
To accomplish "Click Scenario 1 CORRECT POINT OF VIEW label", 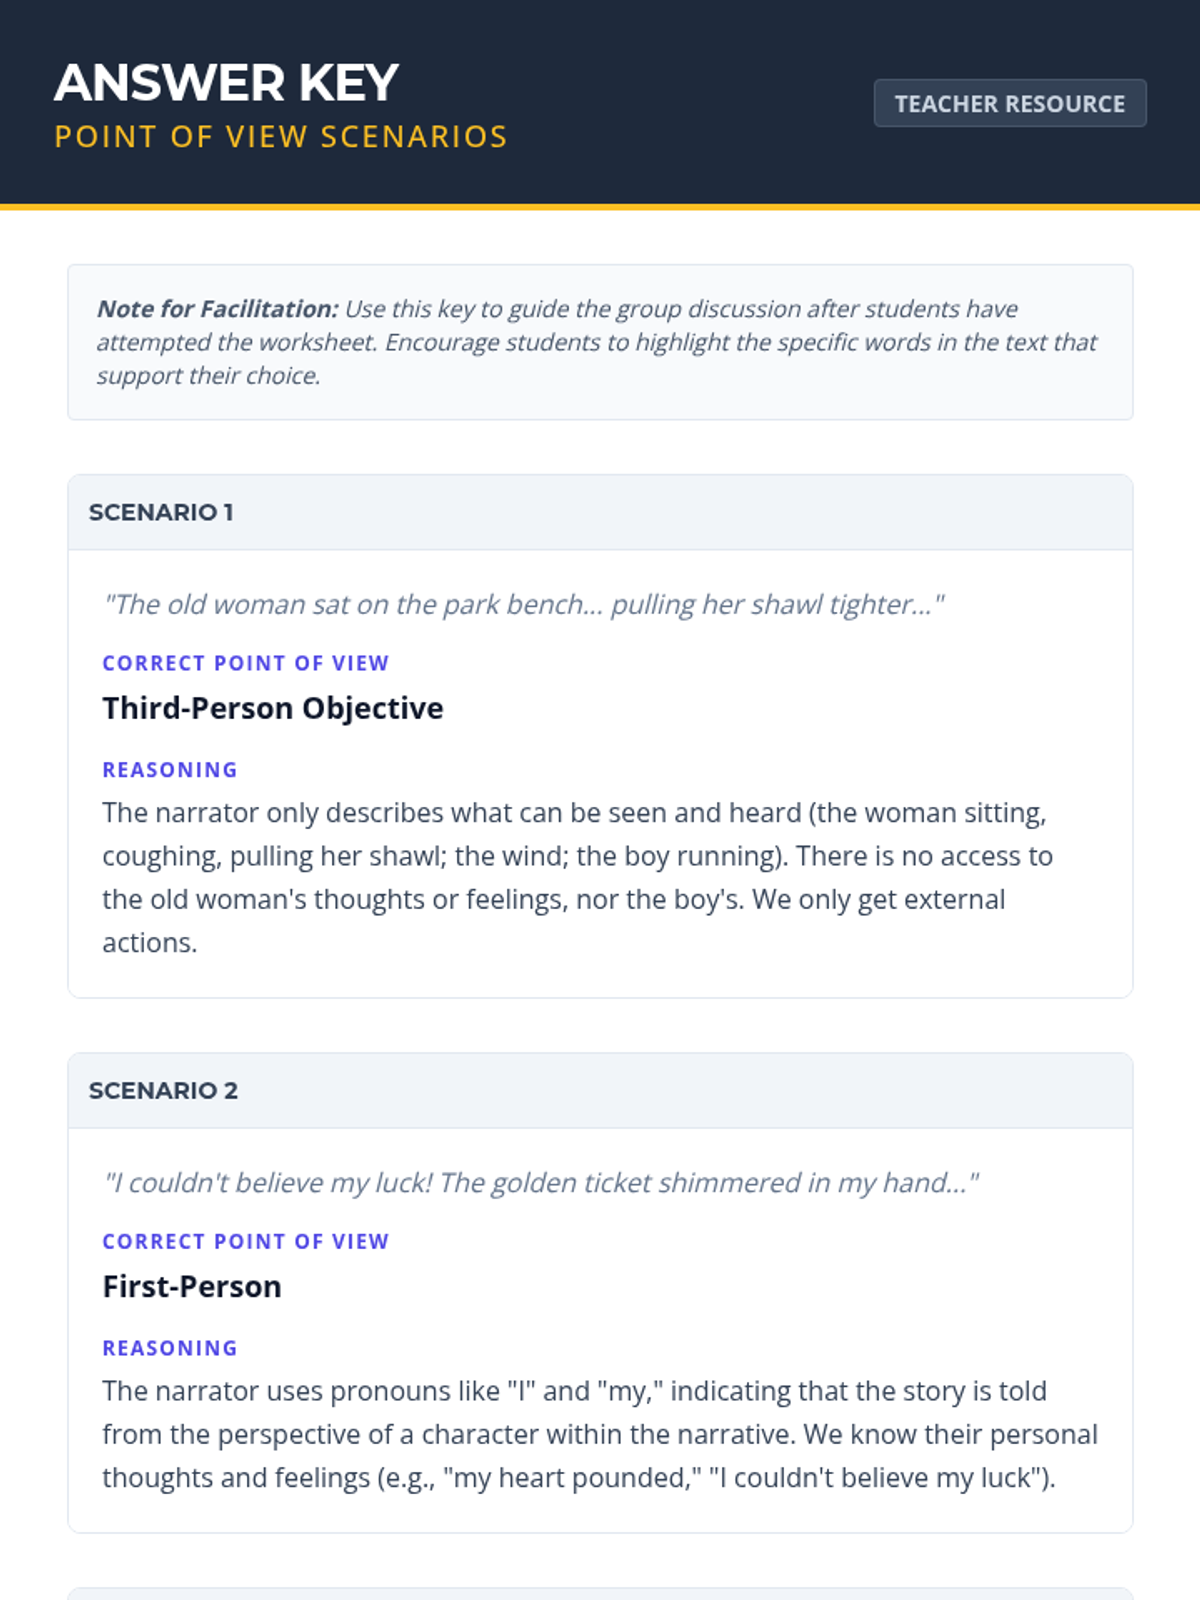I will (246, 663).
